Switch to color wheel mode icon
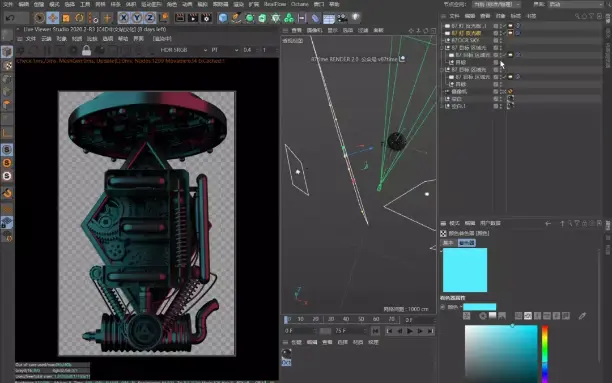Screen dimensions: 612x383 [x=483, y=316]
